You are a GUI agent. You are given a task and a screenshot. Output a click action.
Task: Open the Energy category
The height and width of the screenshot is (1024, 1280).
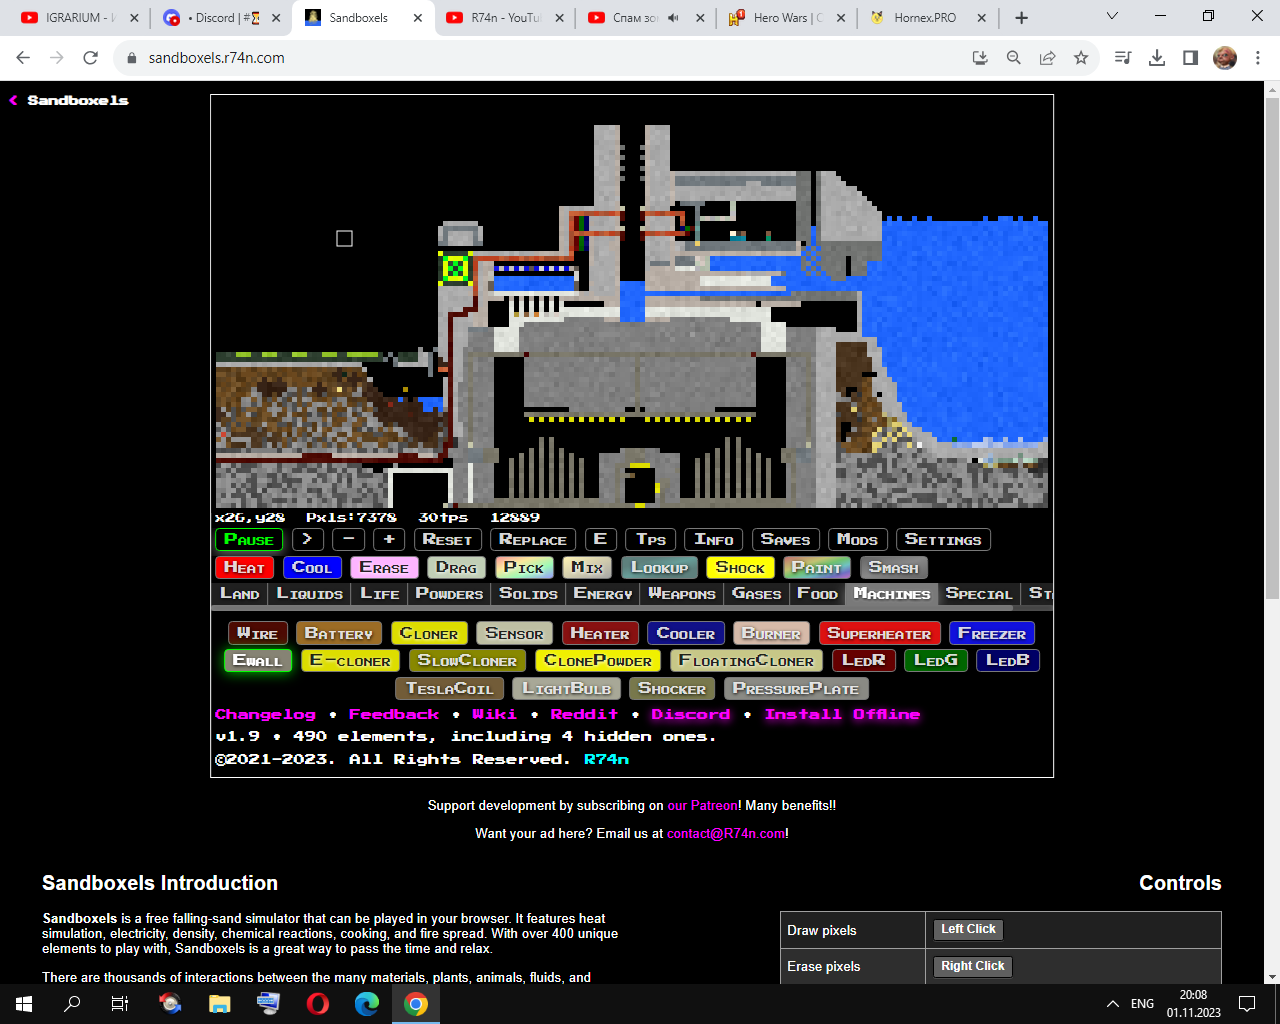(603, 594)
